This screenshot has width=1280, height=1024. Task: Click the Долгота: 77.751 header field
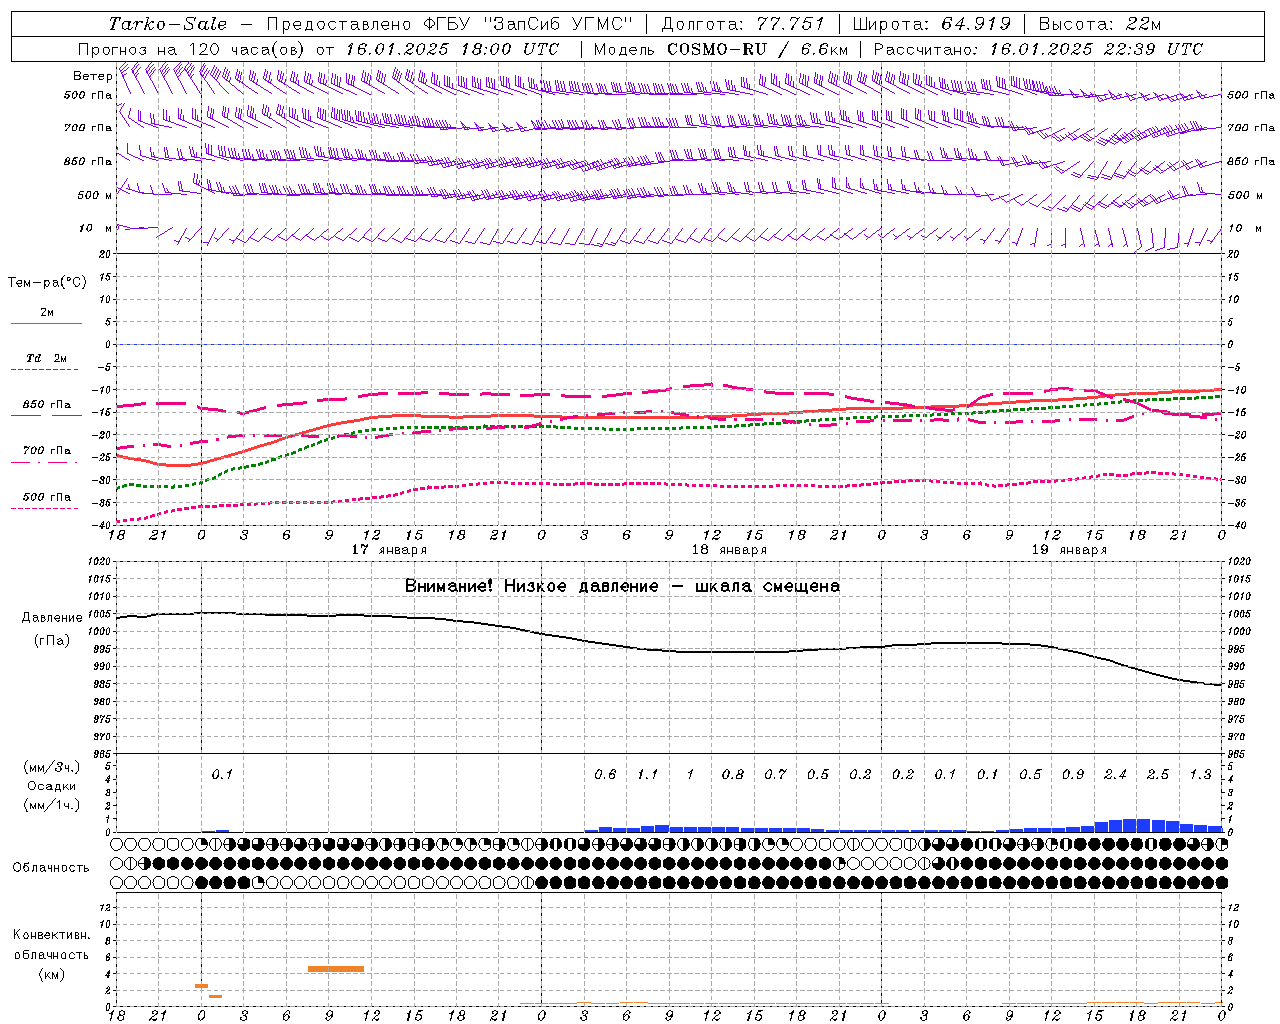tap(743, 24)
